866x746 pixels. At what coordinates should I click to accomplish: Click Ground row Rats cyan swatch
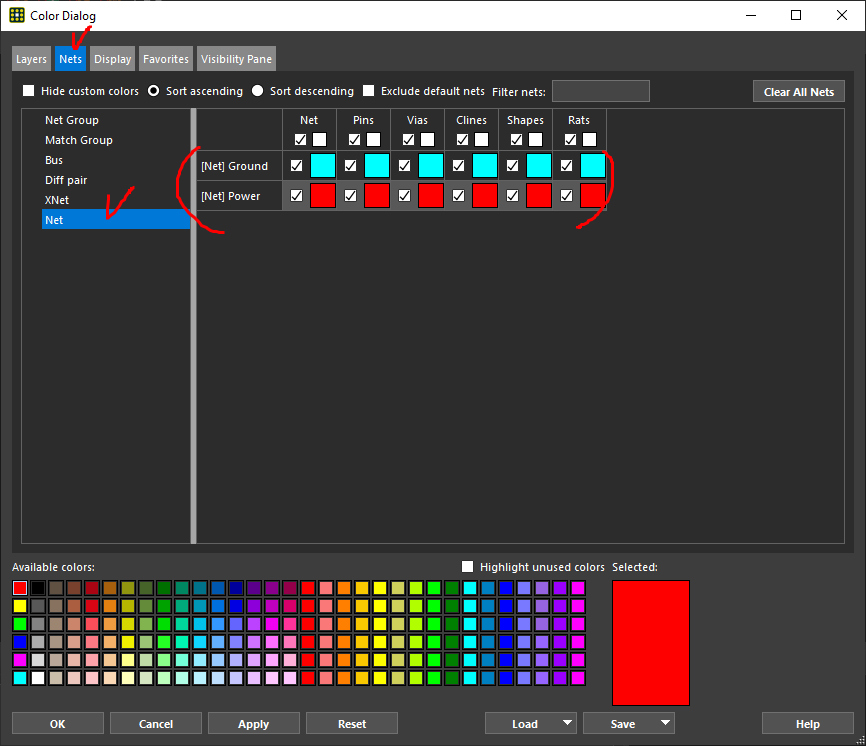pyautogui.click(x=593, y=166)
